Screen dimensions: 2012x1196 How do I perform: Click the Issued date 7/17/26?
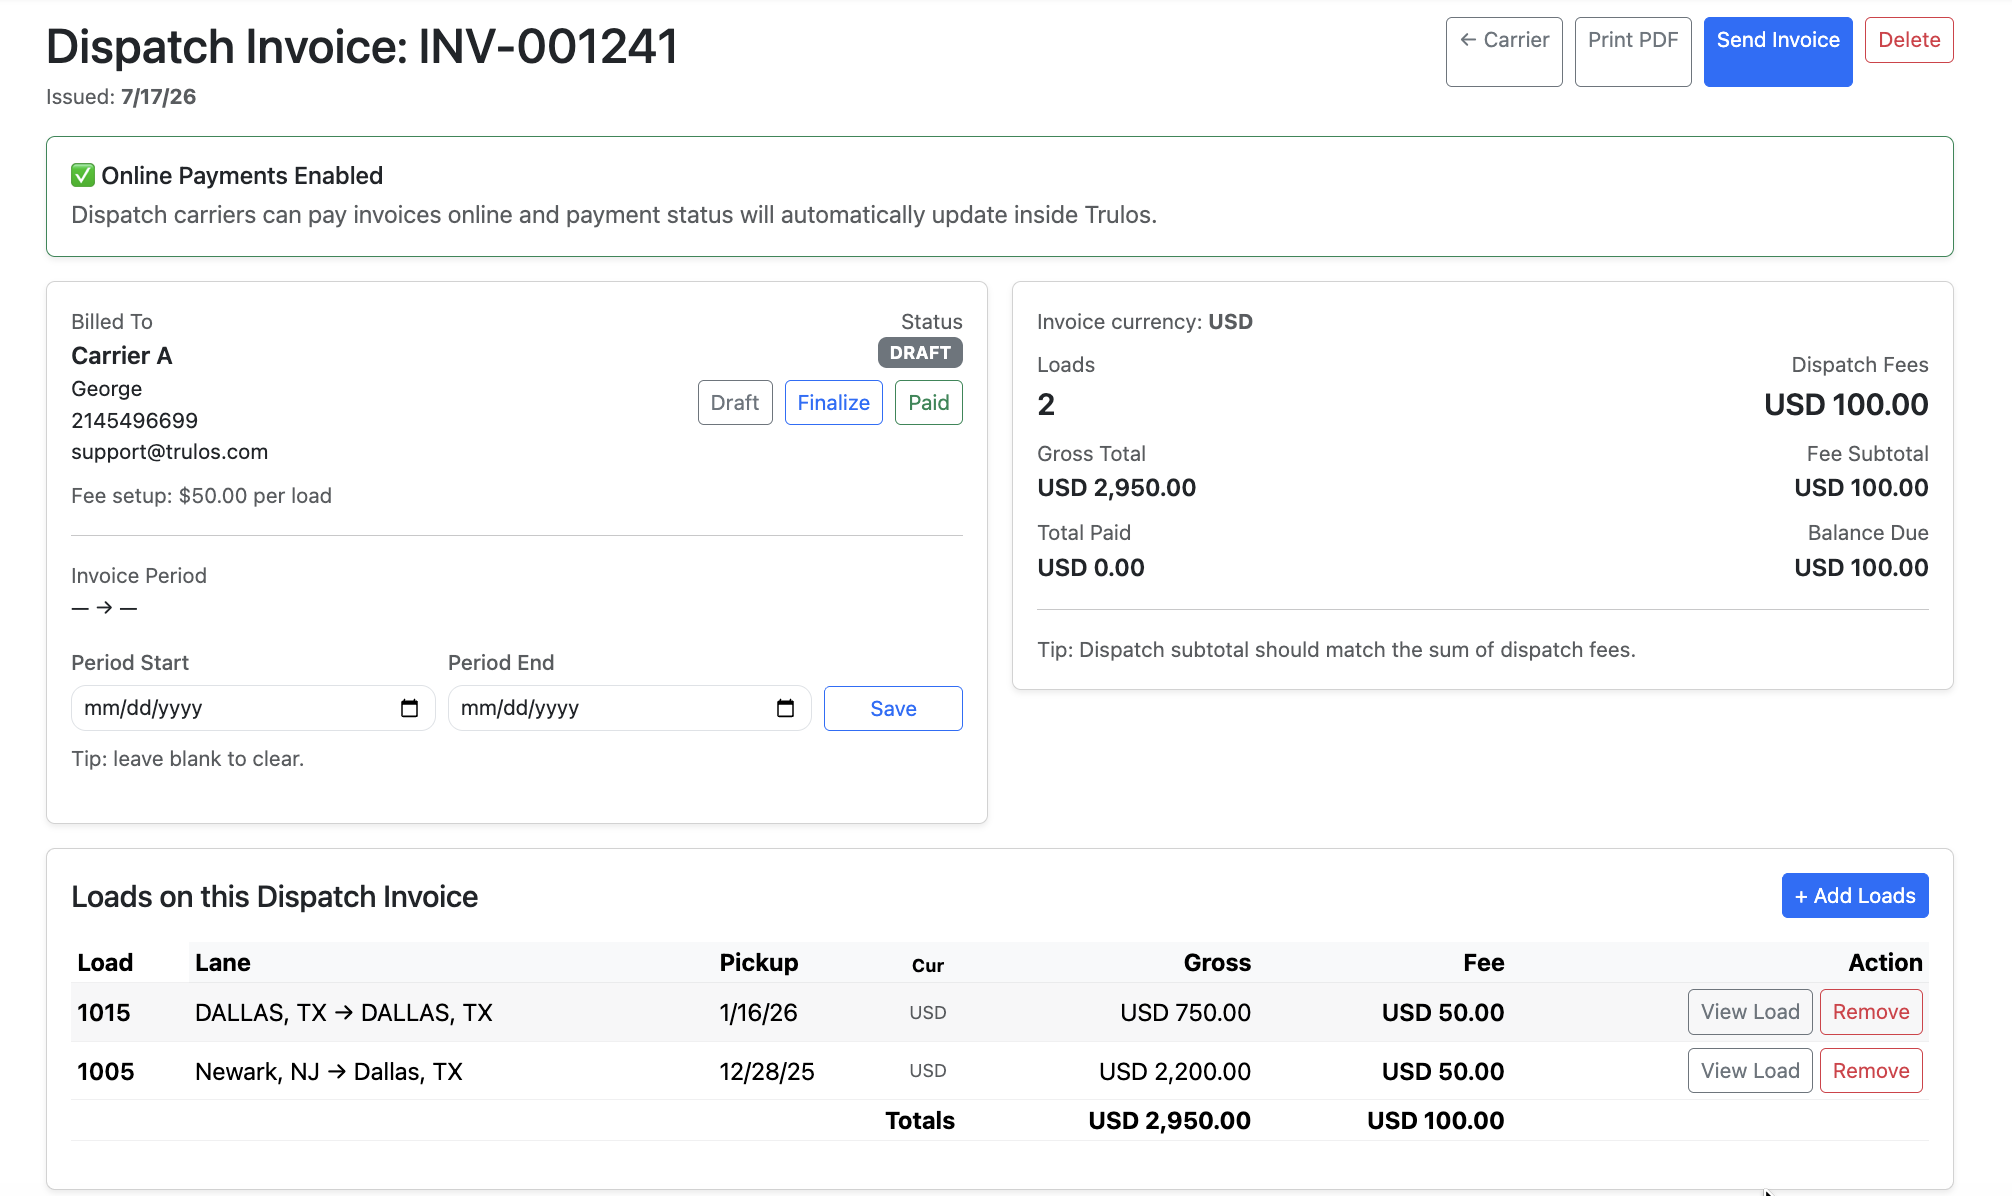coord(159,97)
